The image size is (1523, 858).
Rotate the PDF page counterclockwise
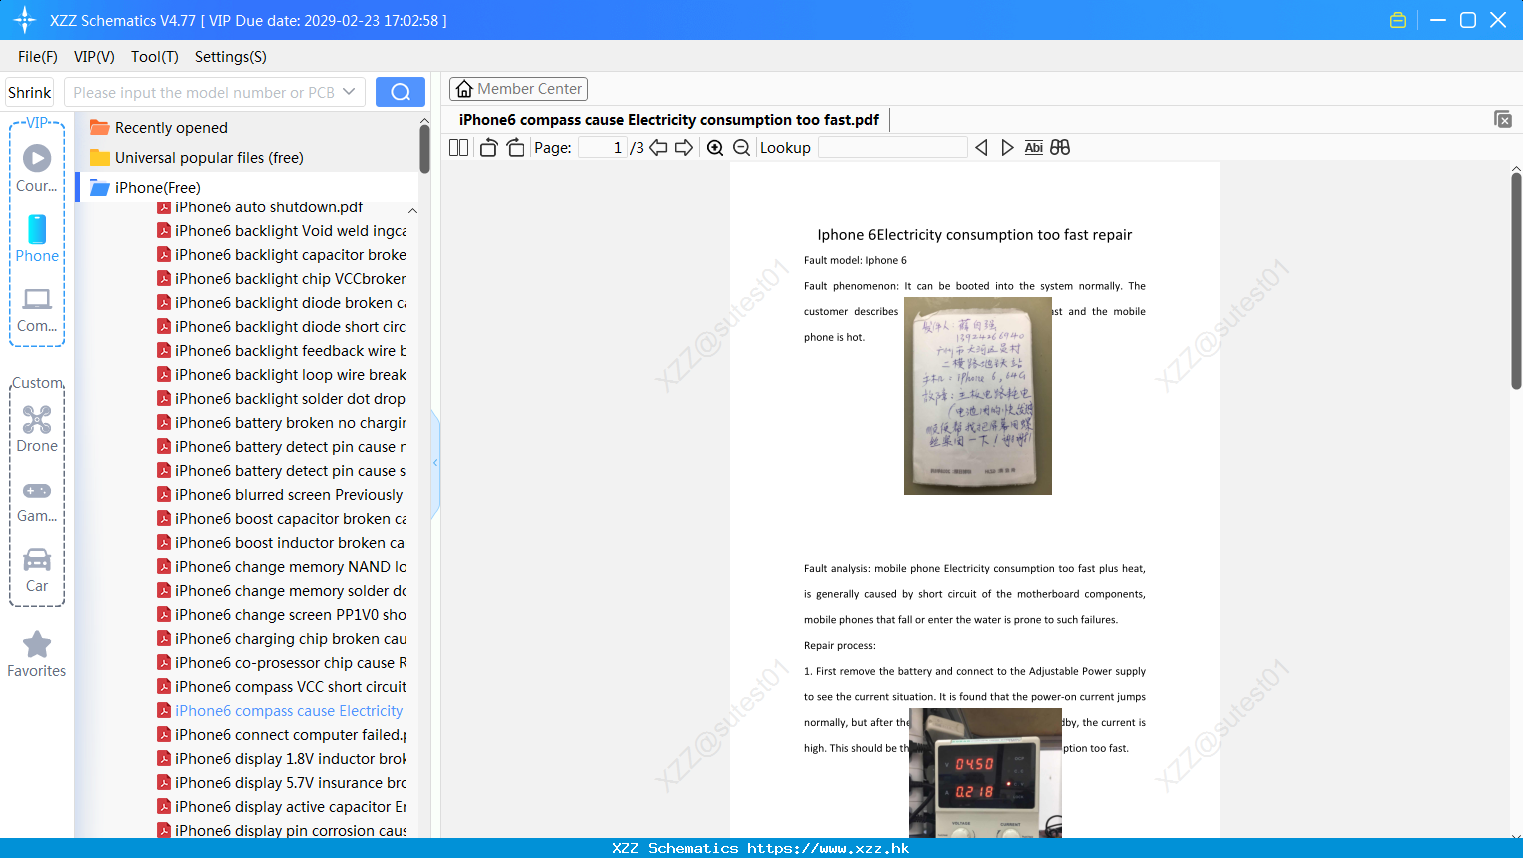coord(489,148)
